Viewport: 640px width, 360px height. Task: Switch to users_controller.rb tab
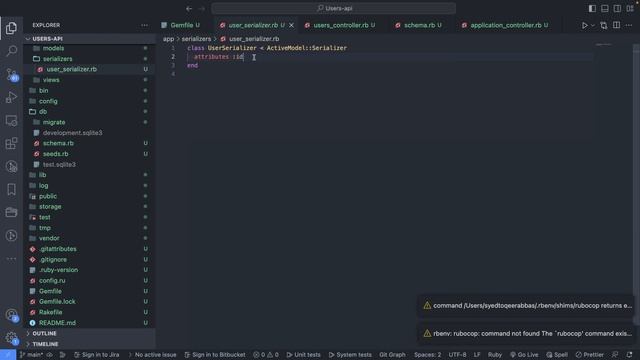click(341, 25)
